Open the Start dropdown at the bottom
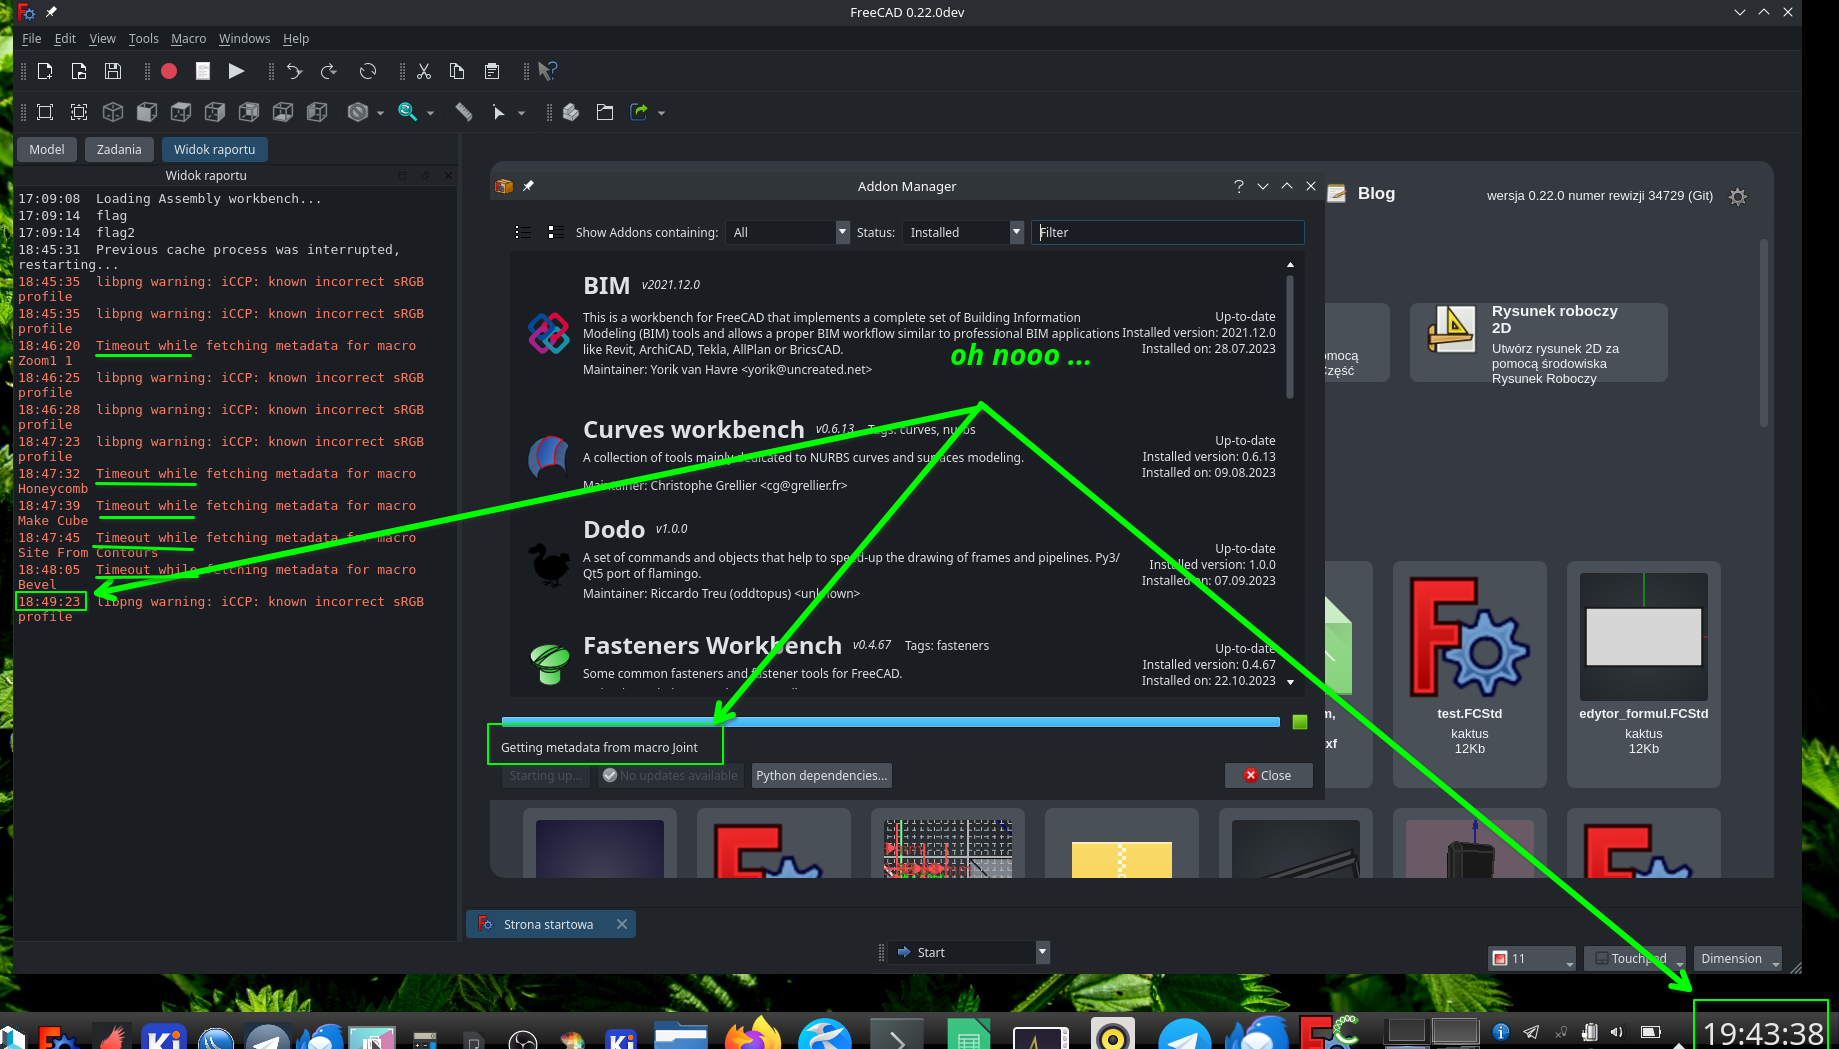 tap(1042, 952)
